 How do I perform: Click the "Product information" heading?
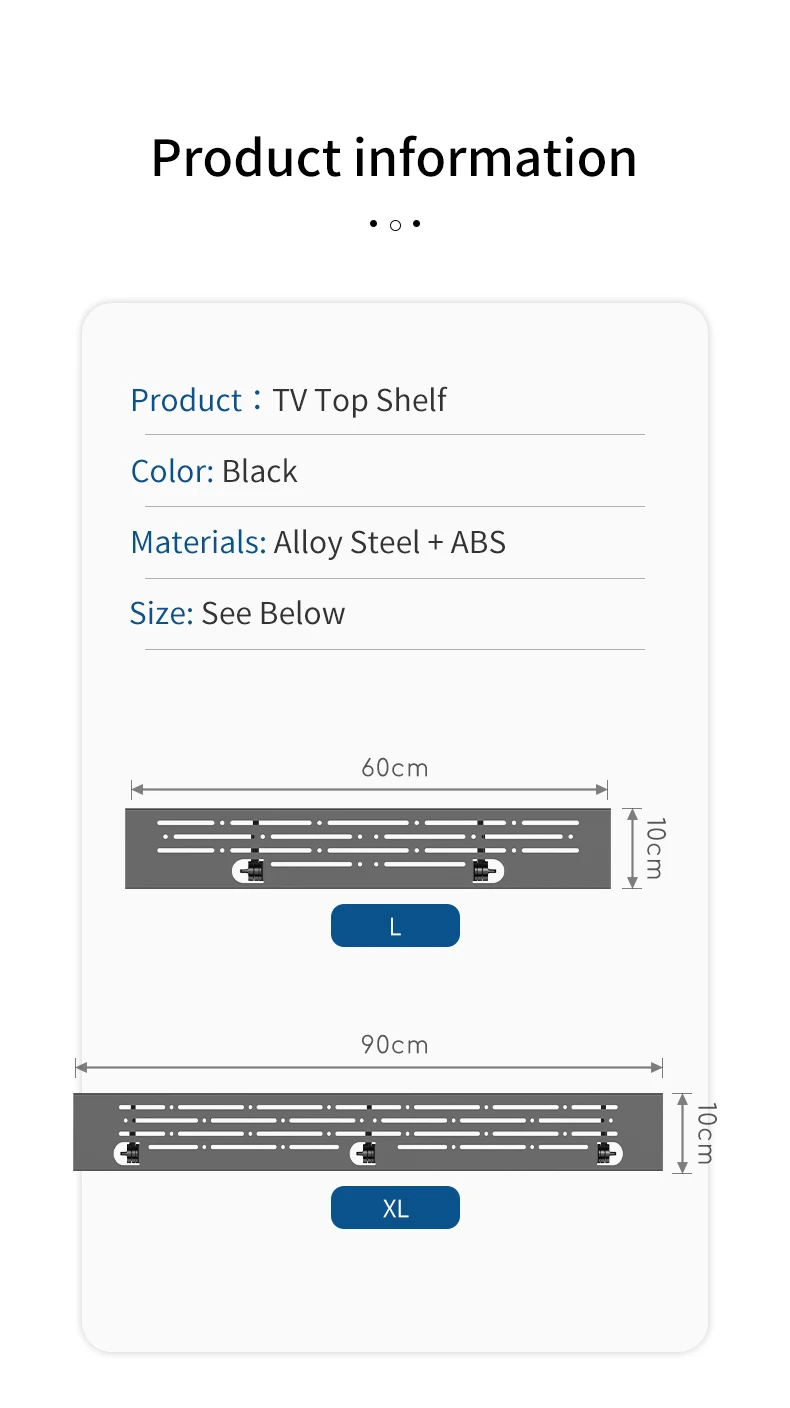[394, 158]
